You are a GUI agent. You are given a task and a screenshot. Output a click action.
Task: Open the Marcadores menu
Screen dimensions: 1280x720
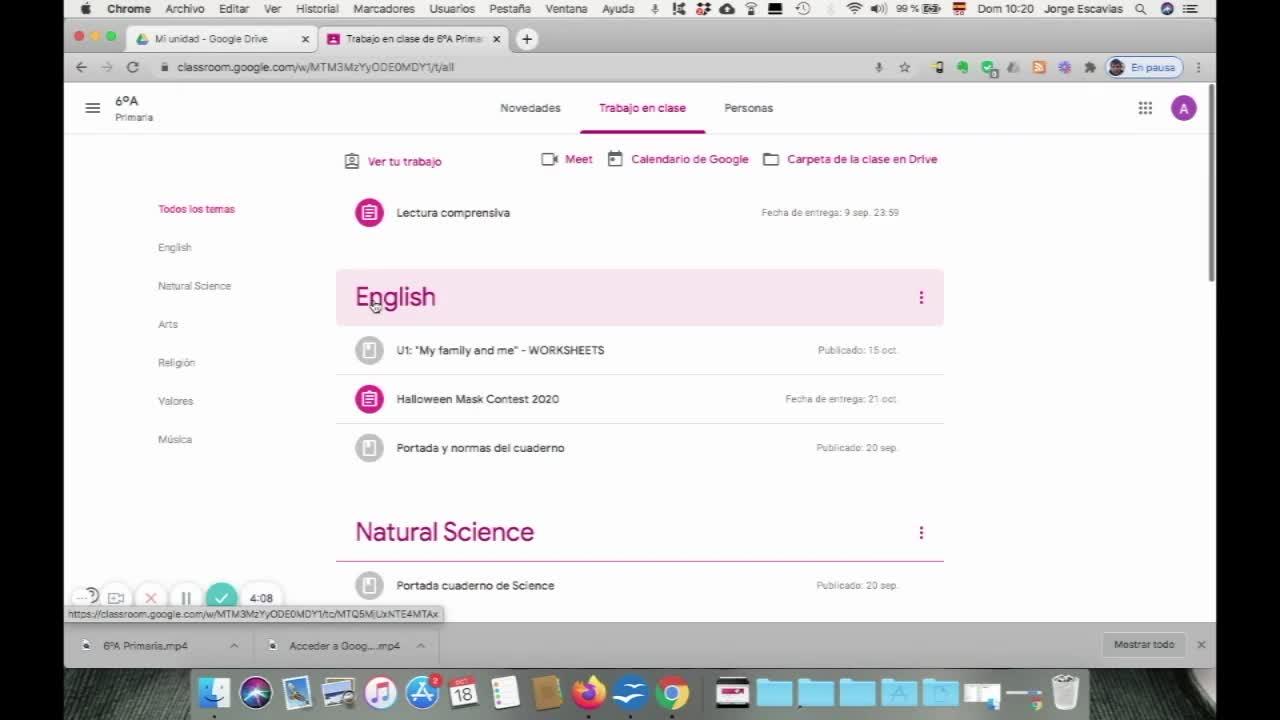coord(384,9)
